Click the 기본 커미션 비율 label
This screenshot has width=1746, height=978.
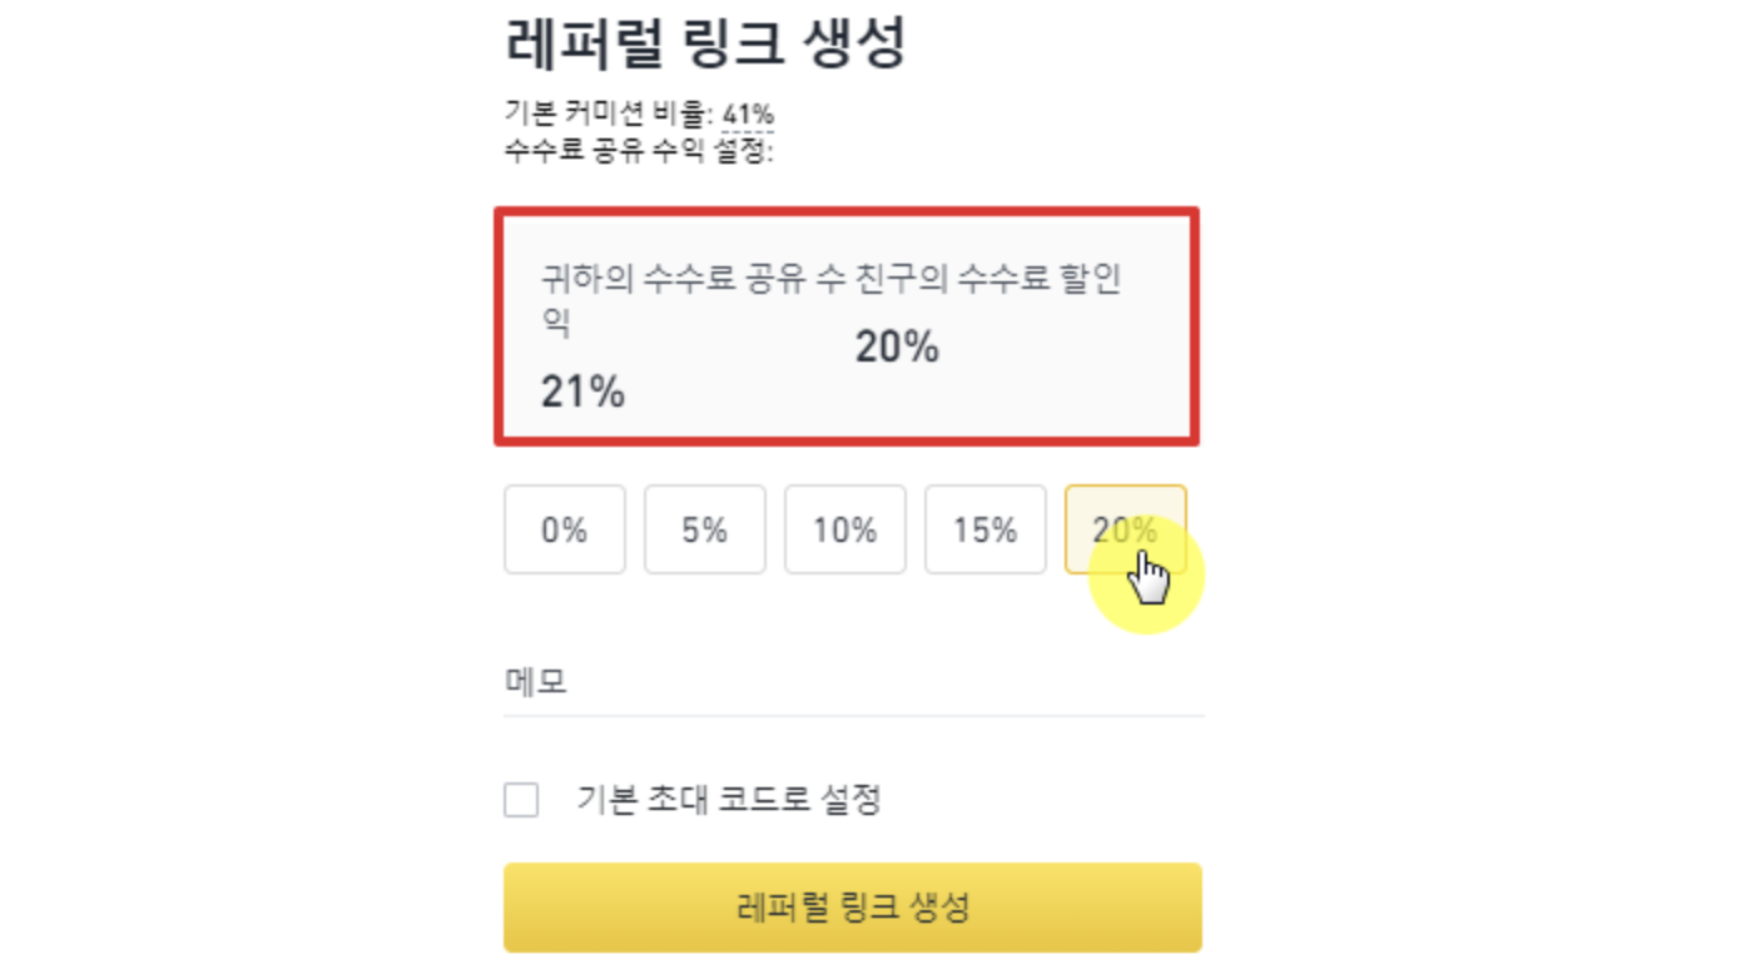pos(610,114)
